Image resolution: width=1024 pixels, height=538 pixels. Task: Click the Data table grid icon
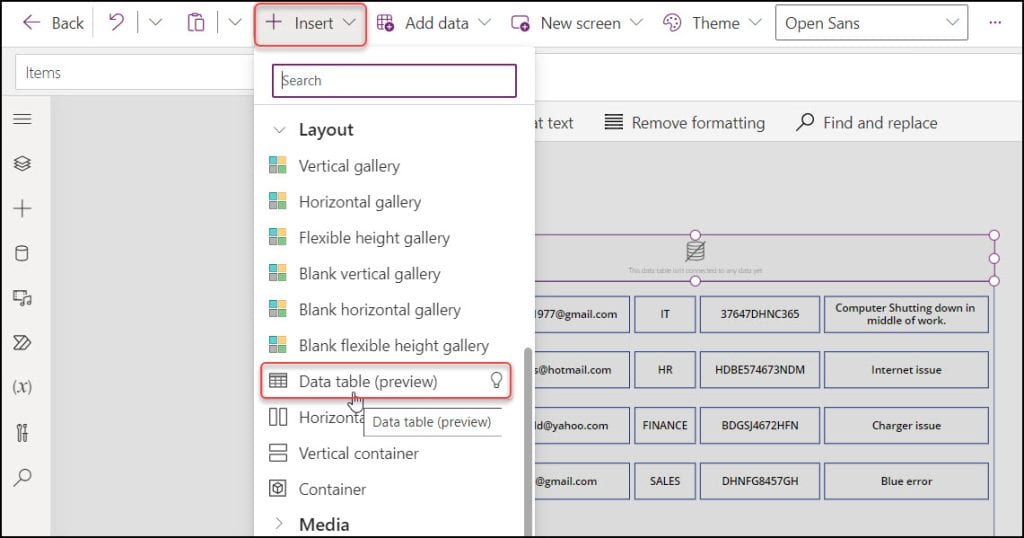[x=278, y=381]
